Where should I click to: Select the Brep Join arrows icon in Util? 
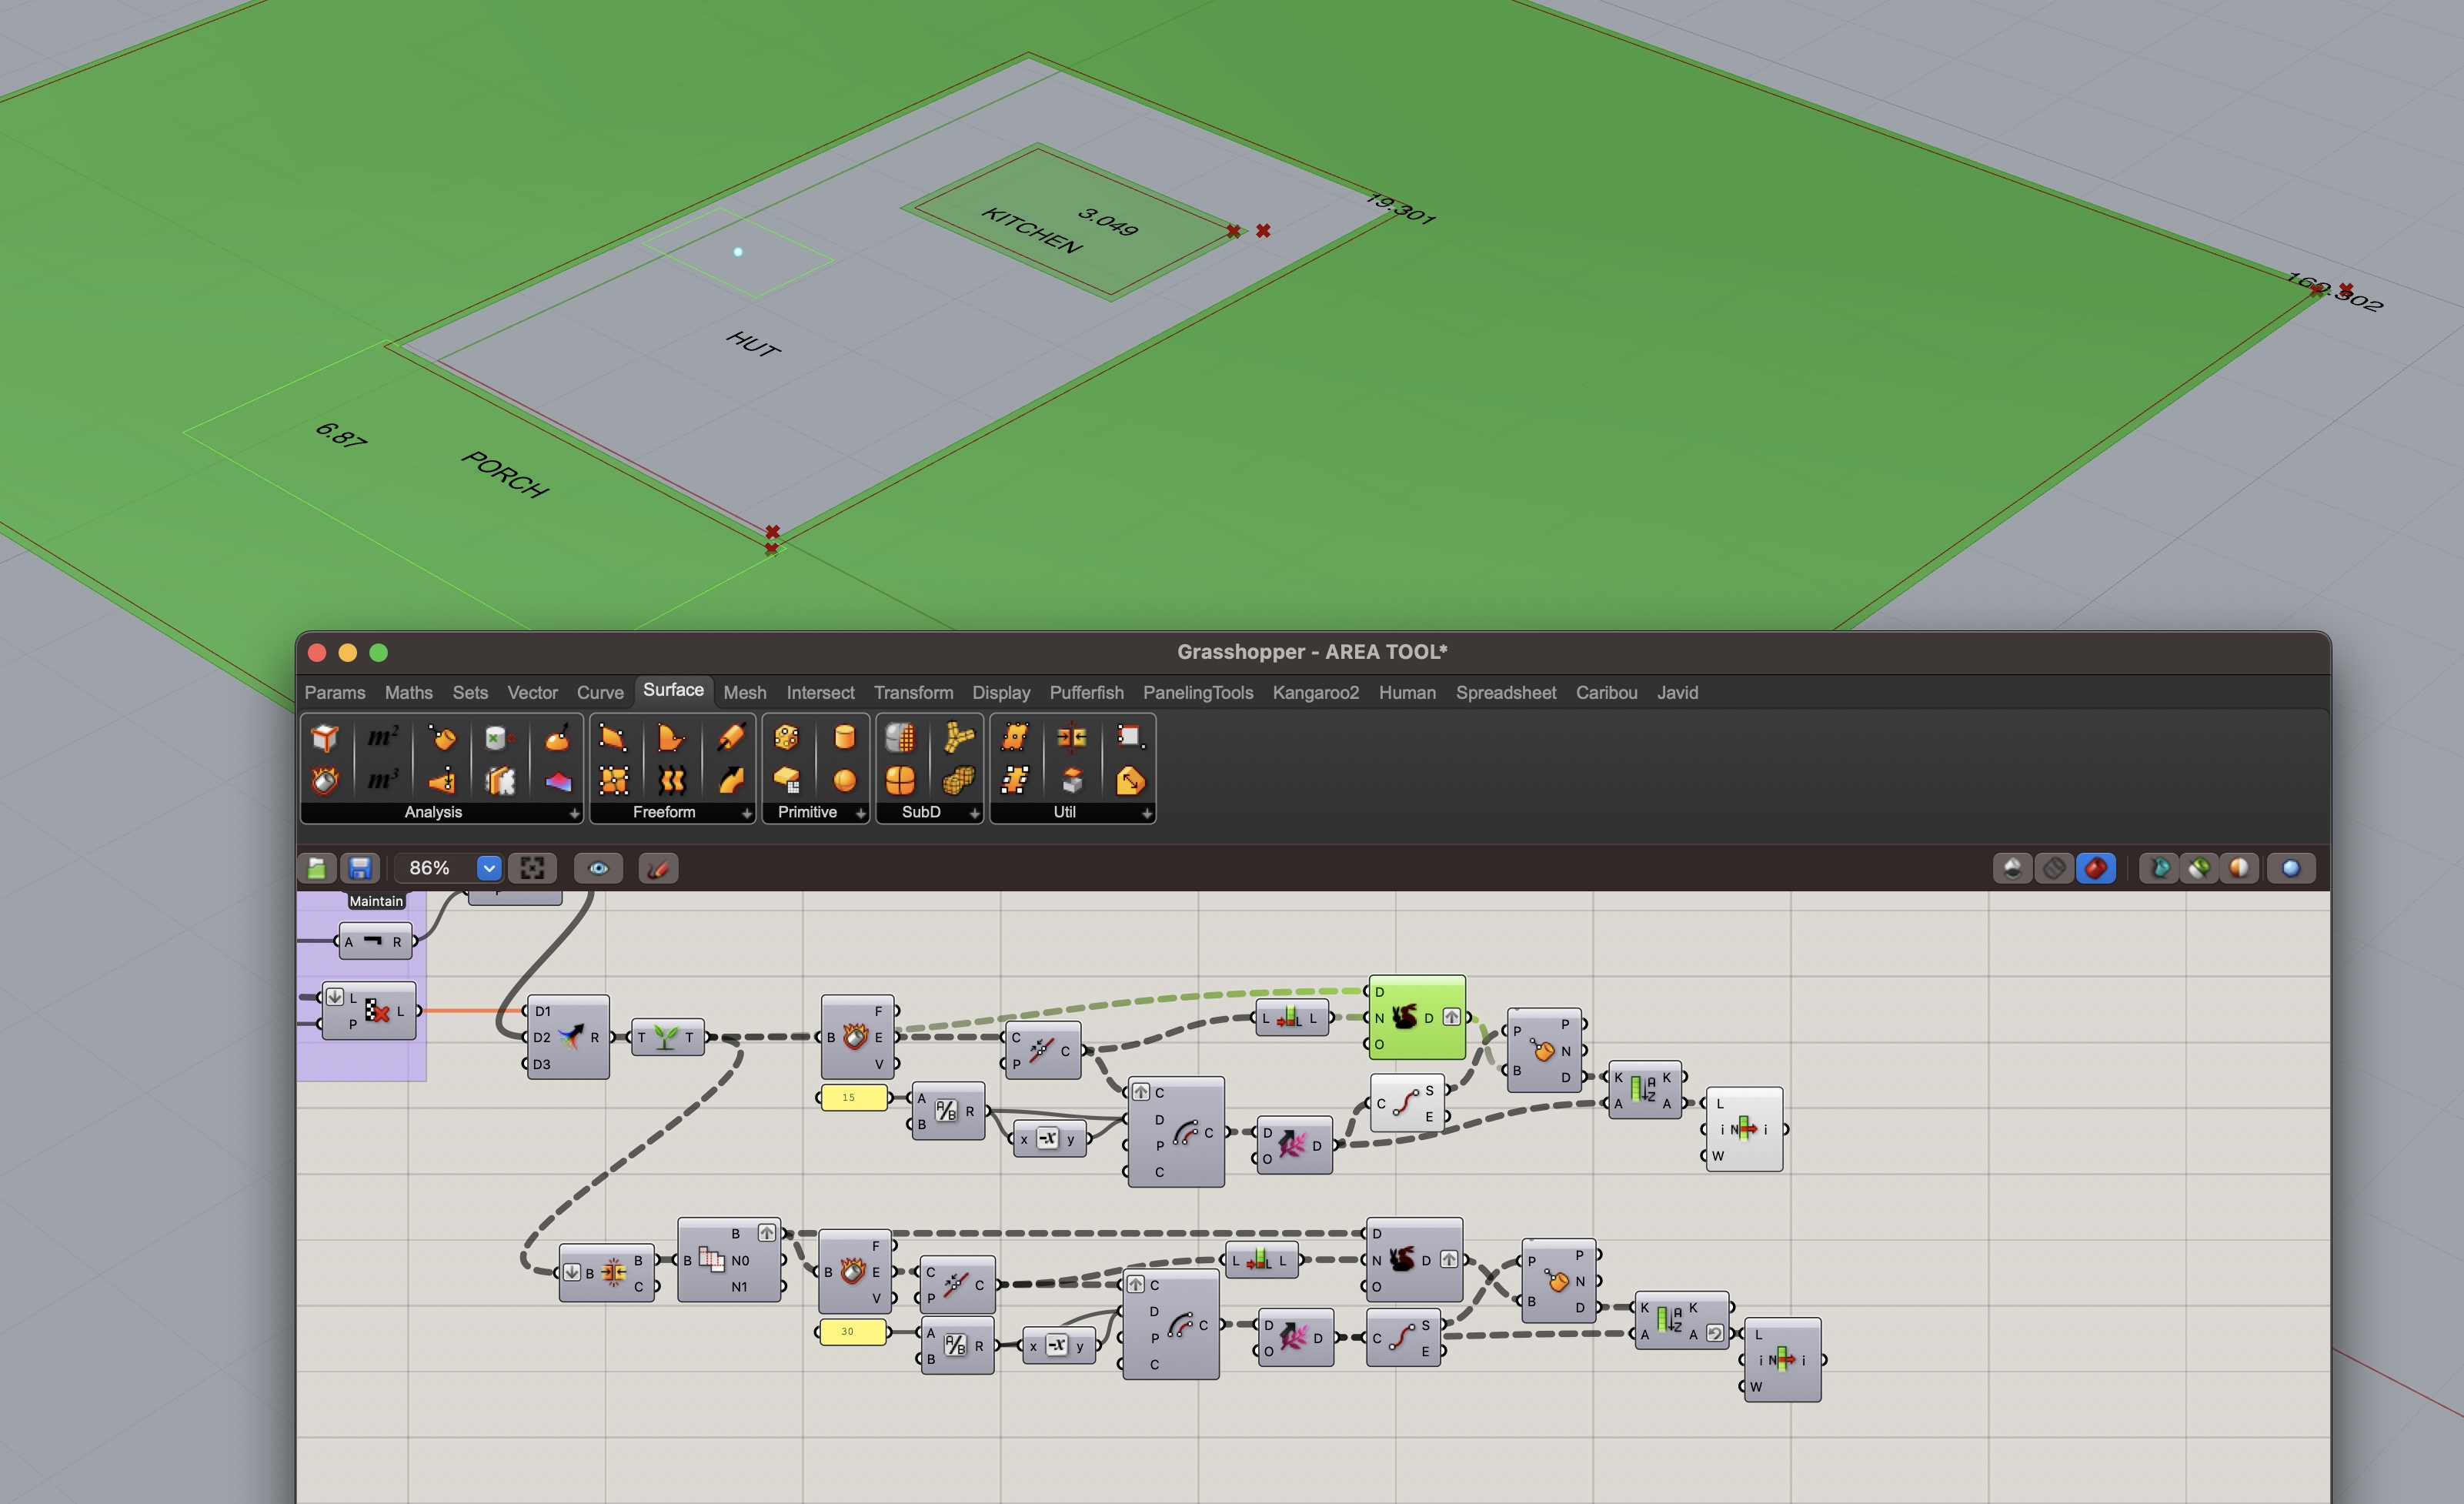1072,738
